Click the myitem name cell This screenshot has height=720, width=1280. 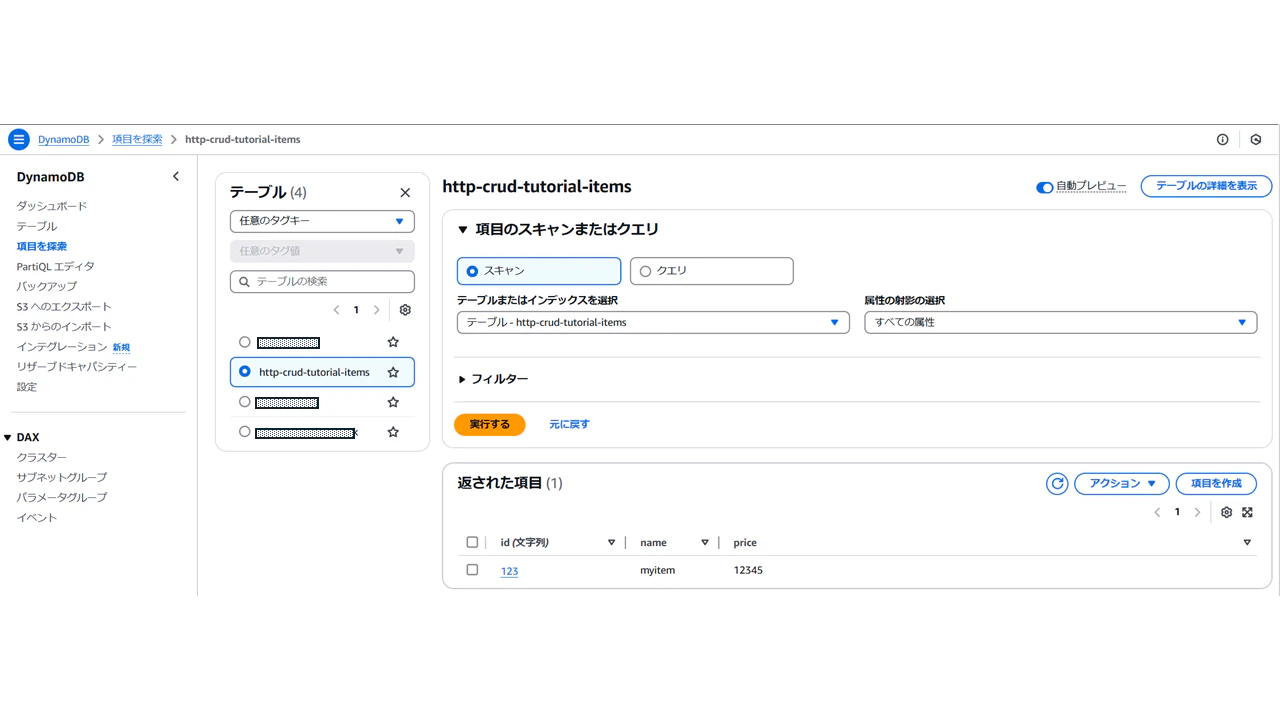tap(657, 571)
